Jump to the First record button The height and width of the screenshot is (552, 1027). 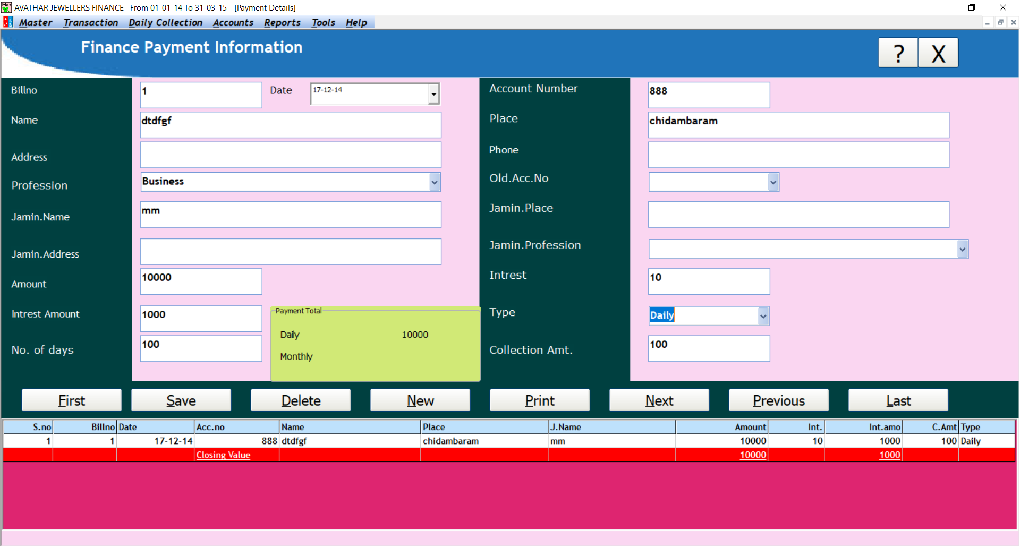[71, 401]
